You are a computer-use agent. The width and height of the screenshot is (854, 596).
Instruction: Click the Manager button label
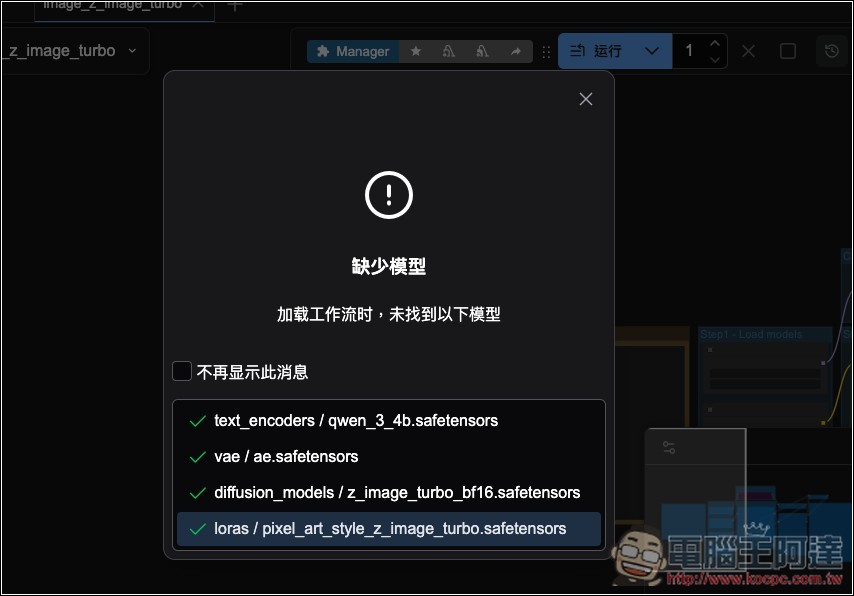pos(362,51)
